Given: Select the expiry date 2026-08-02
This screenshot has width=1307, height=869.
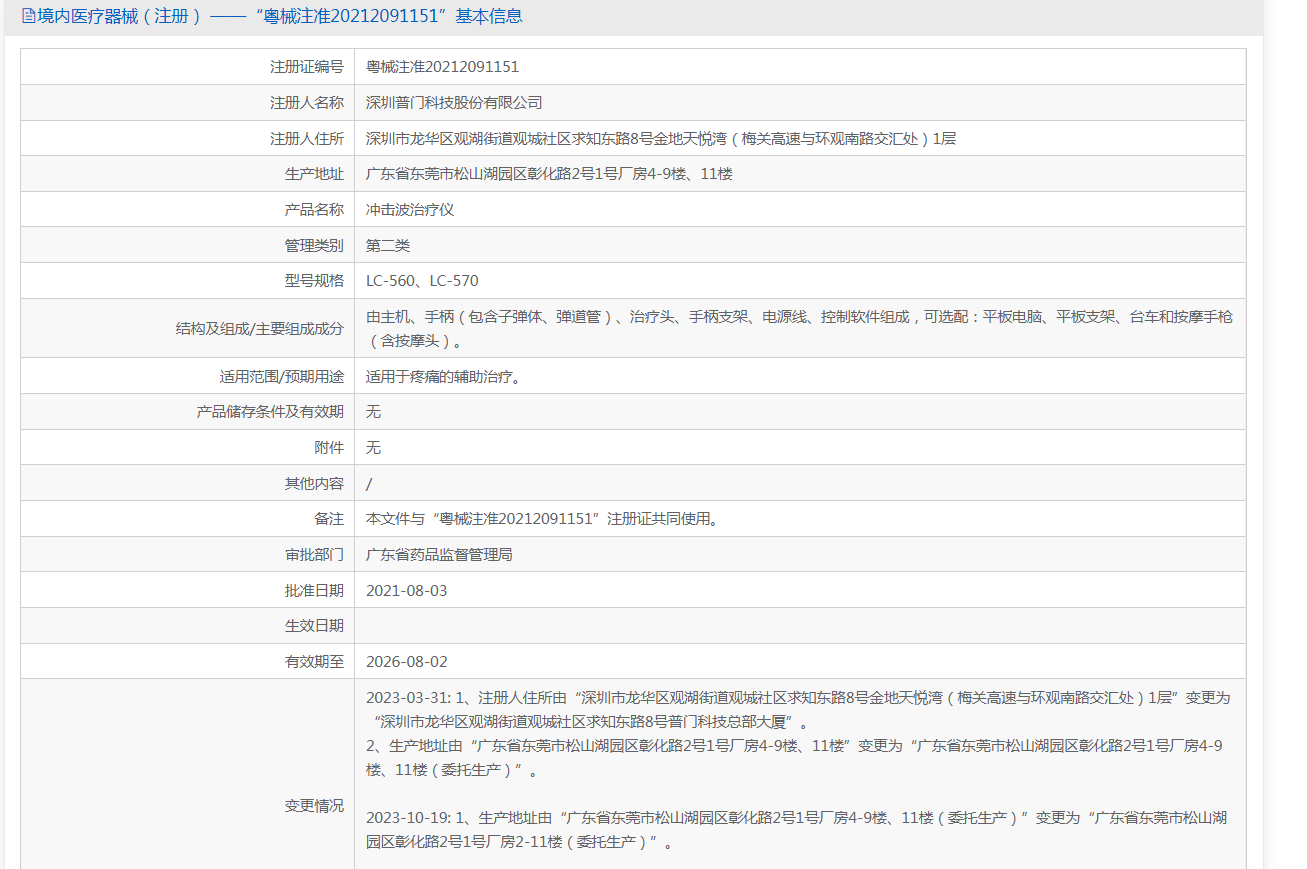Looking at the screenshot, I should tap(407, 661).
